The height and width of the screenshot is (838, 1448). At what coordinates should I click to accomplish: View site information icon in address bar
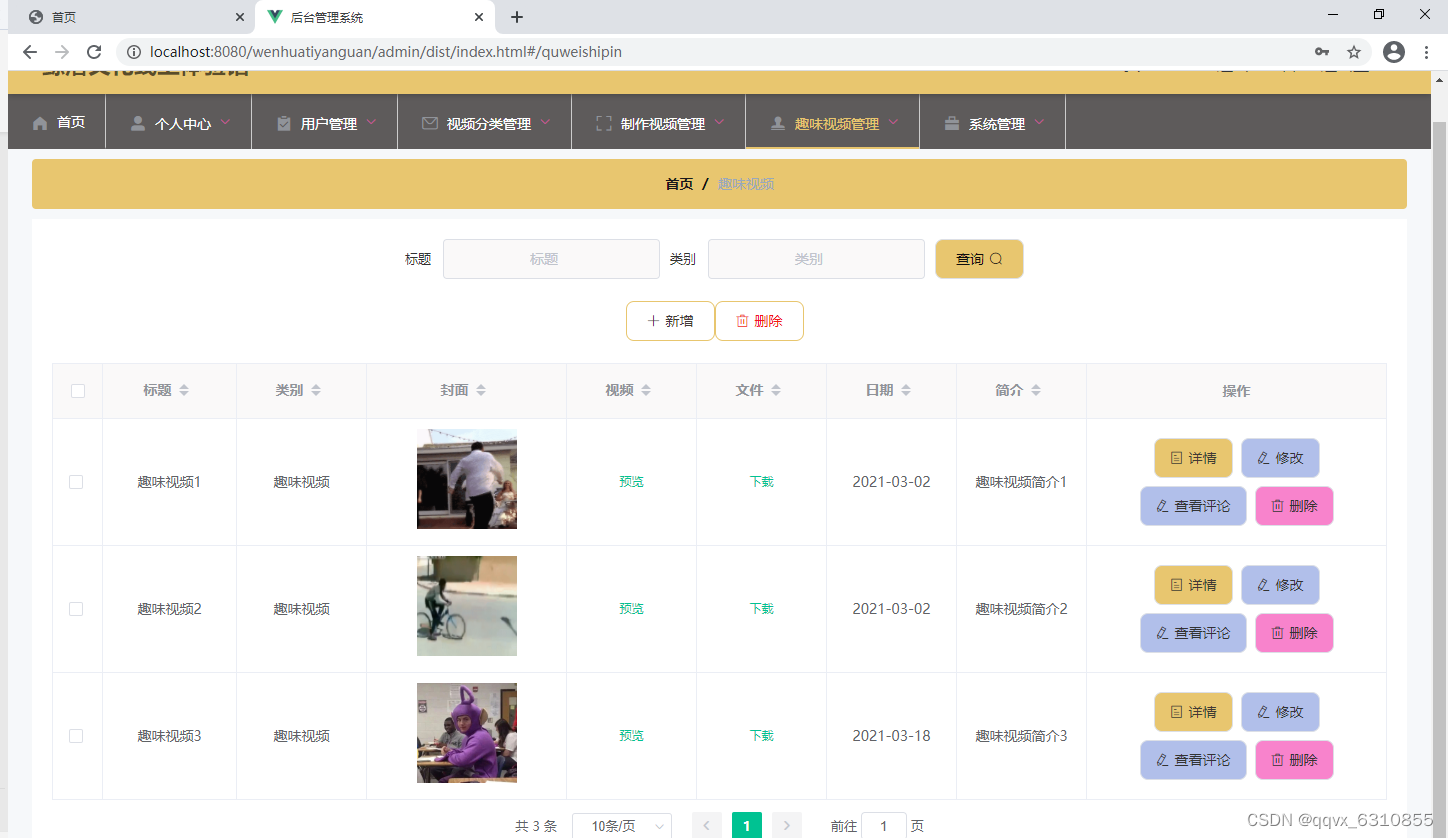134,52
